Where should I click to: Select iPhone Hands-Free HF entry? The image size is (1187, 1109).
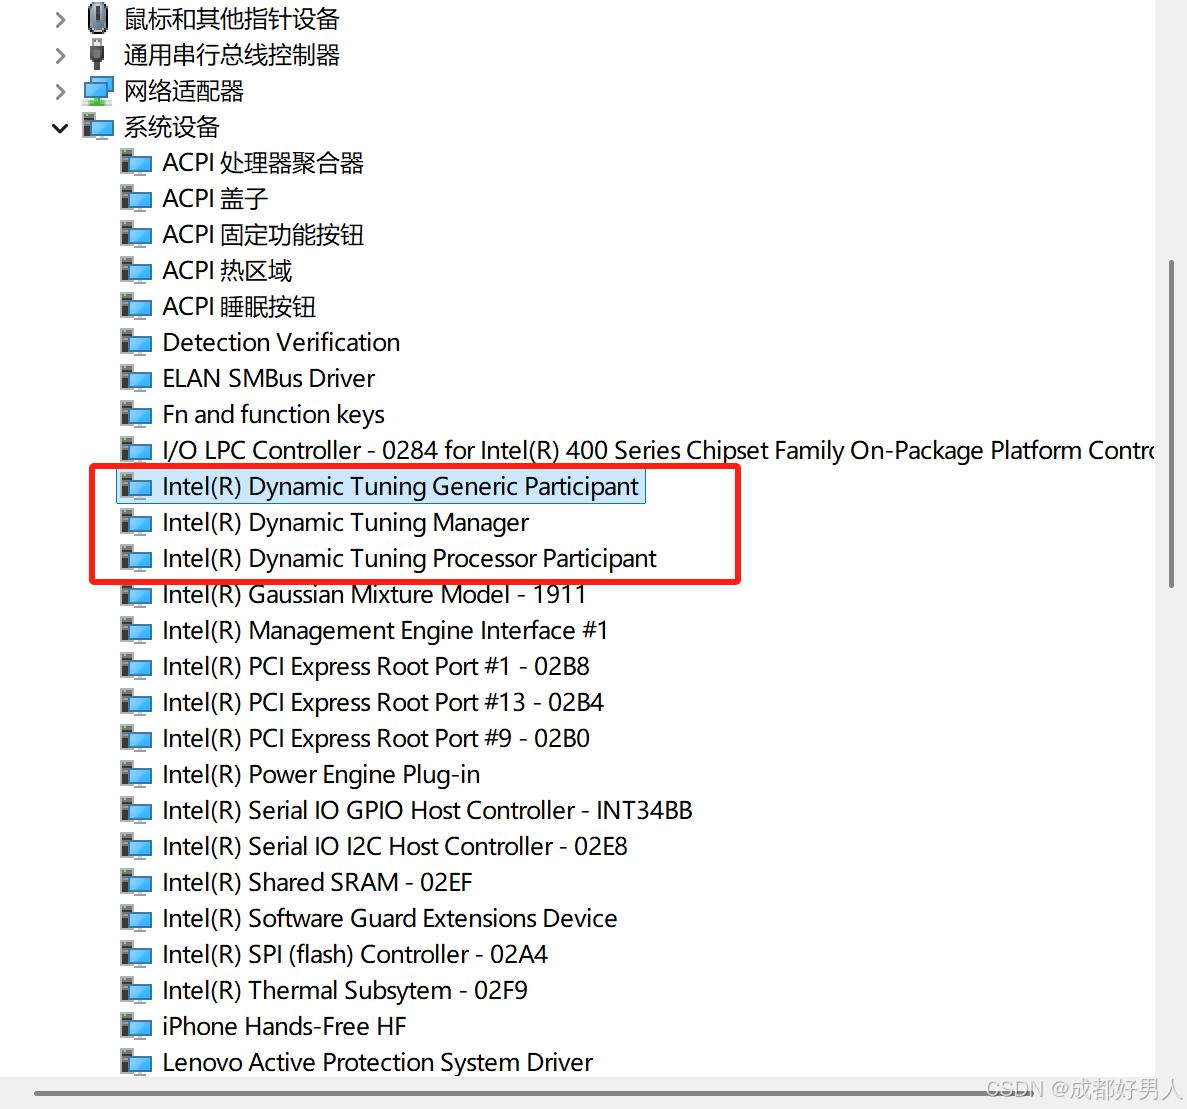click(x=285, y=1026)
